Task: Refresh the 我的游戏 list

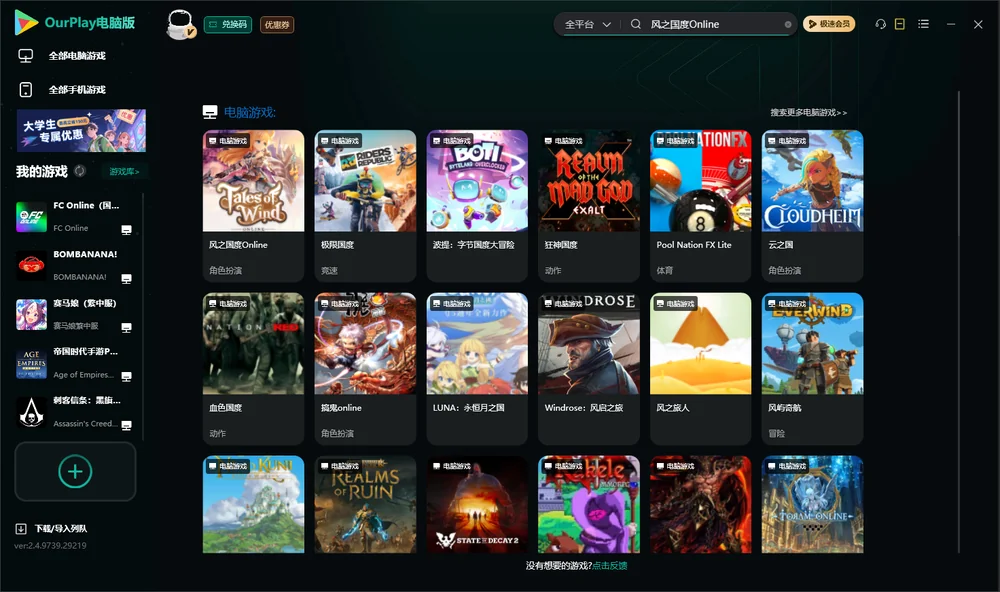Action: point(80,171)
